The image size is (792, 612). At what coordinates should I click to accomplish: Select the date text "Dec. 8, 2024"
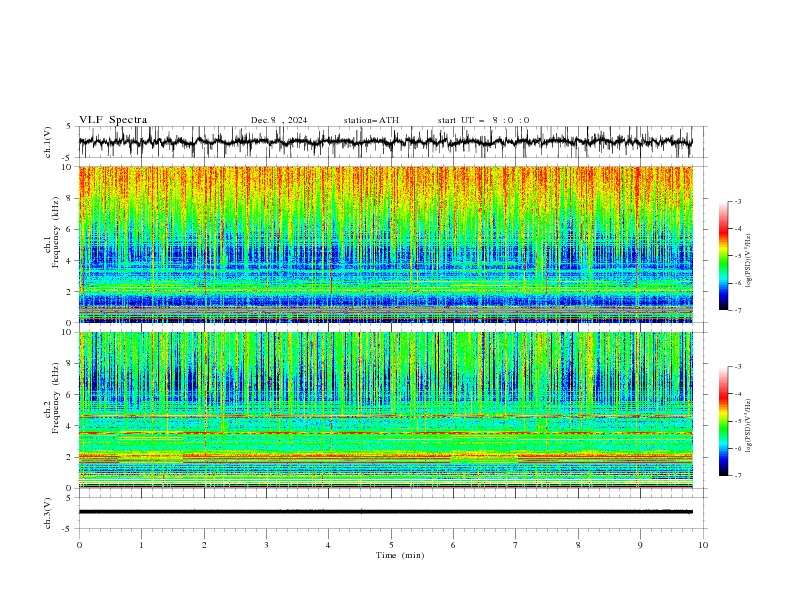click(279, 120)
